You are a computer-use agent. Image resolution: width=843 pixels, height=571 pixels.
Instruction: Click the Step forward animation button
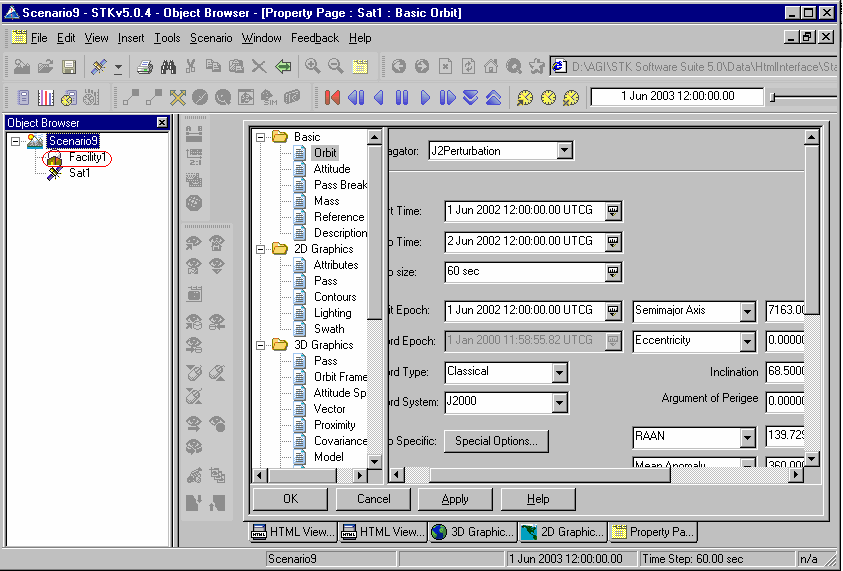click(x=447, y=97)
